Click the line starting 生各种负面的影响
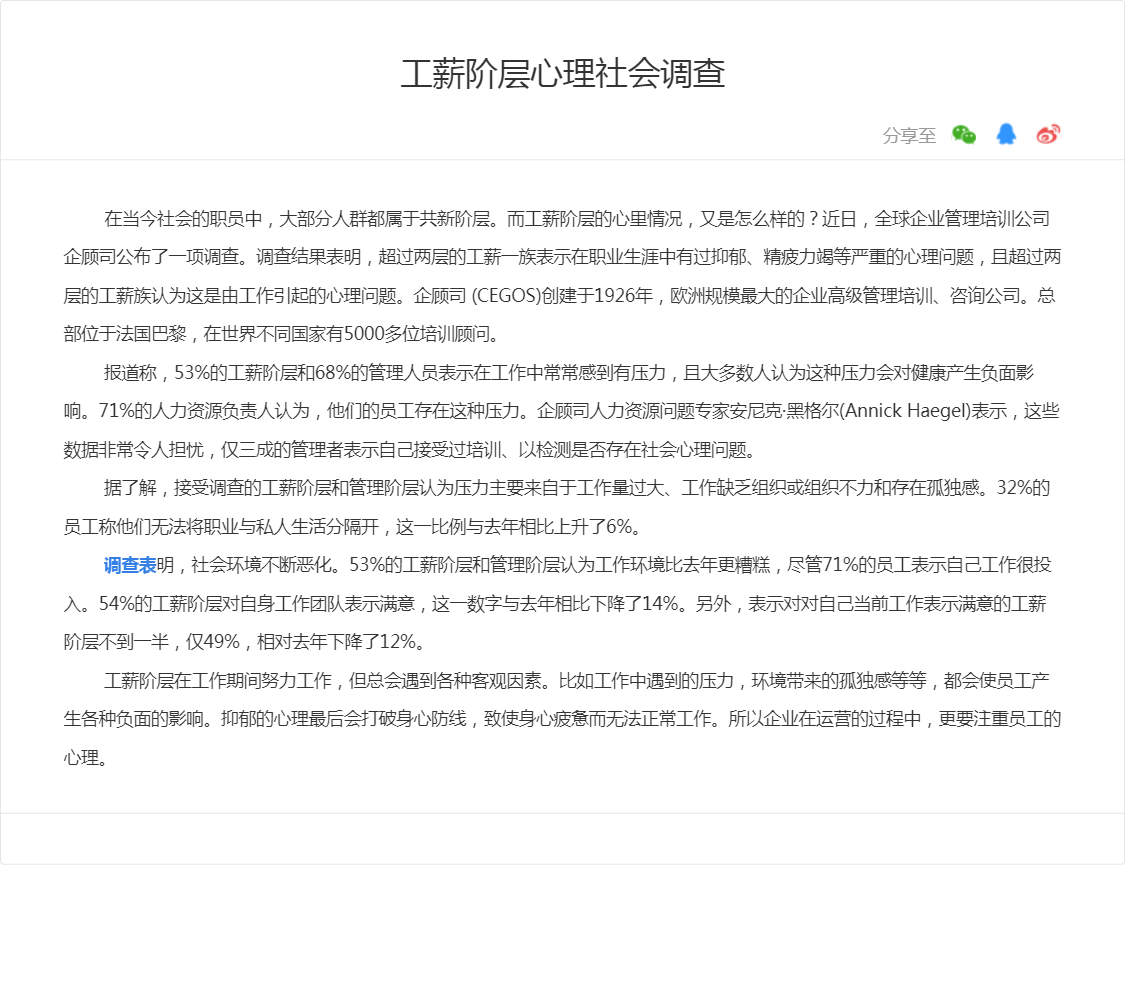The width and height of the screenshot is (1125, 1000). coord(562,720)
